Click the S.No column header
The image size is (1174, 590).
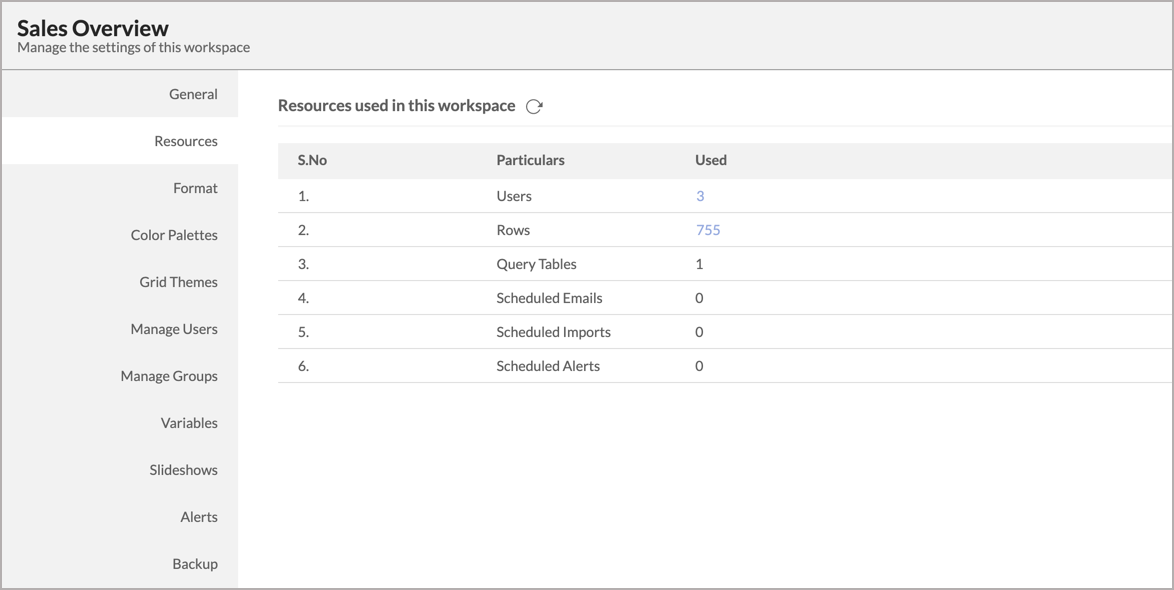click(312, 160)
